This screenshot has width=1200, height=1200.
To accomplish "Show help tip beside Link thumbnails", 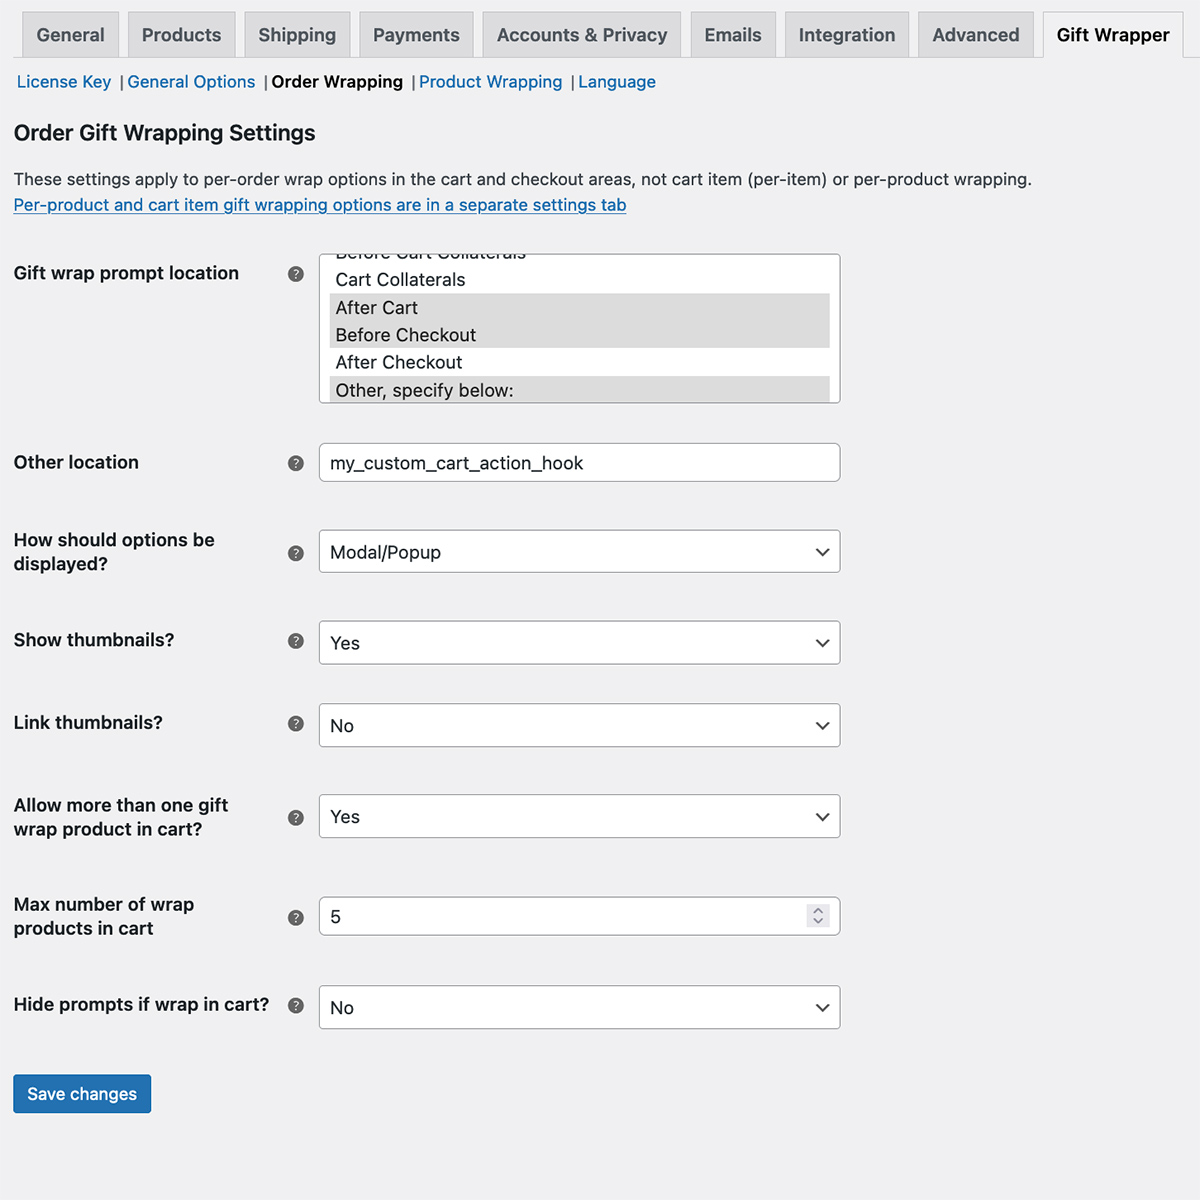I will pyautogui.click(x=296, y=723).
